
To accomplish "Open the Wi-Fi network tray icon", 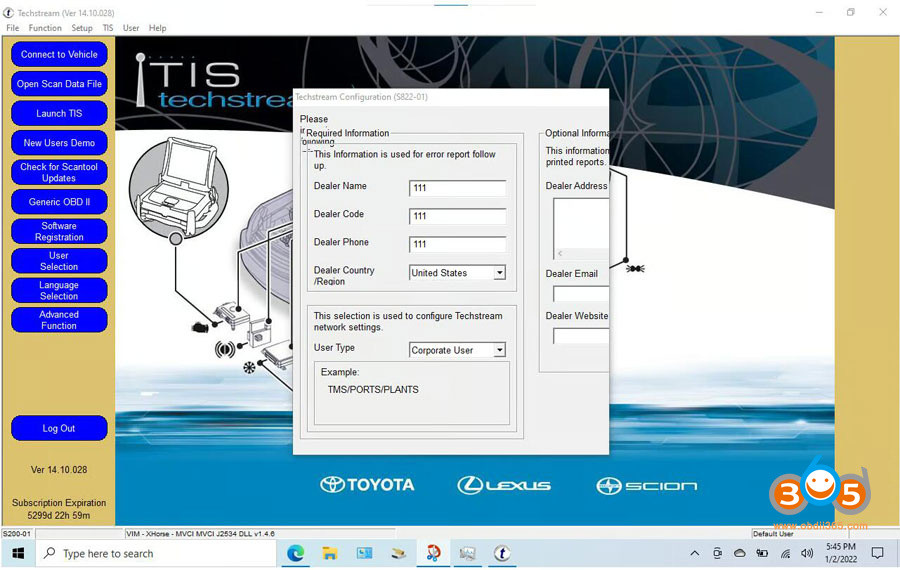I will (x=785, y=553).
